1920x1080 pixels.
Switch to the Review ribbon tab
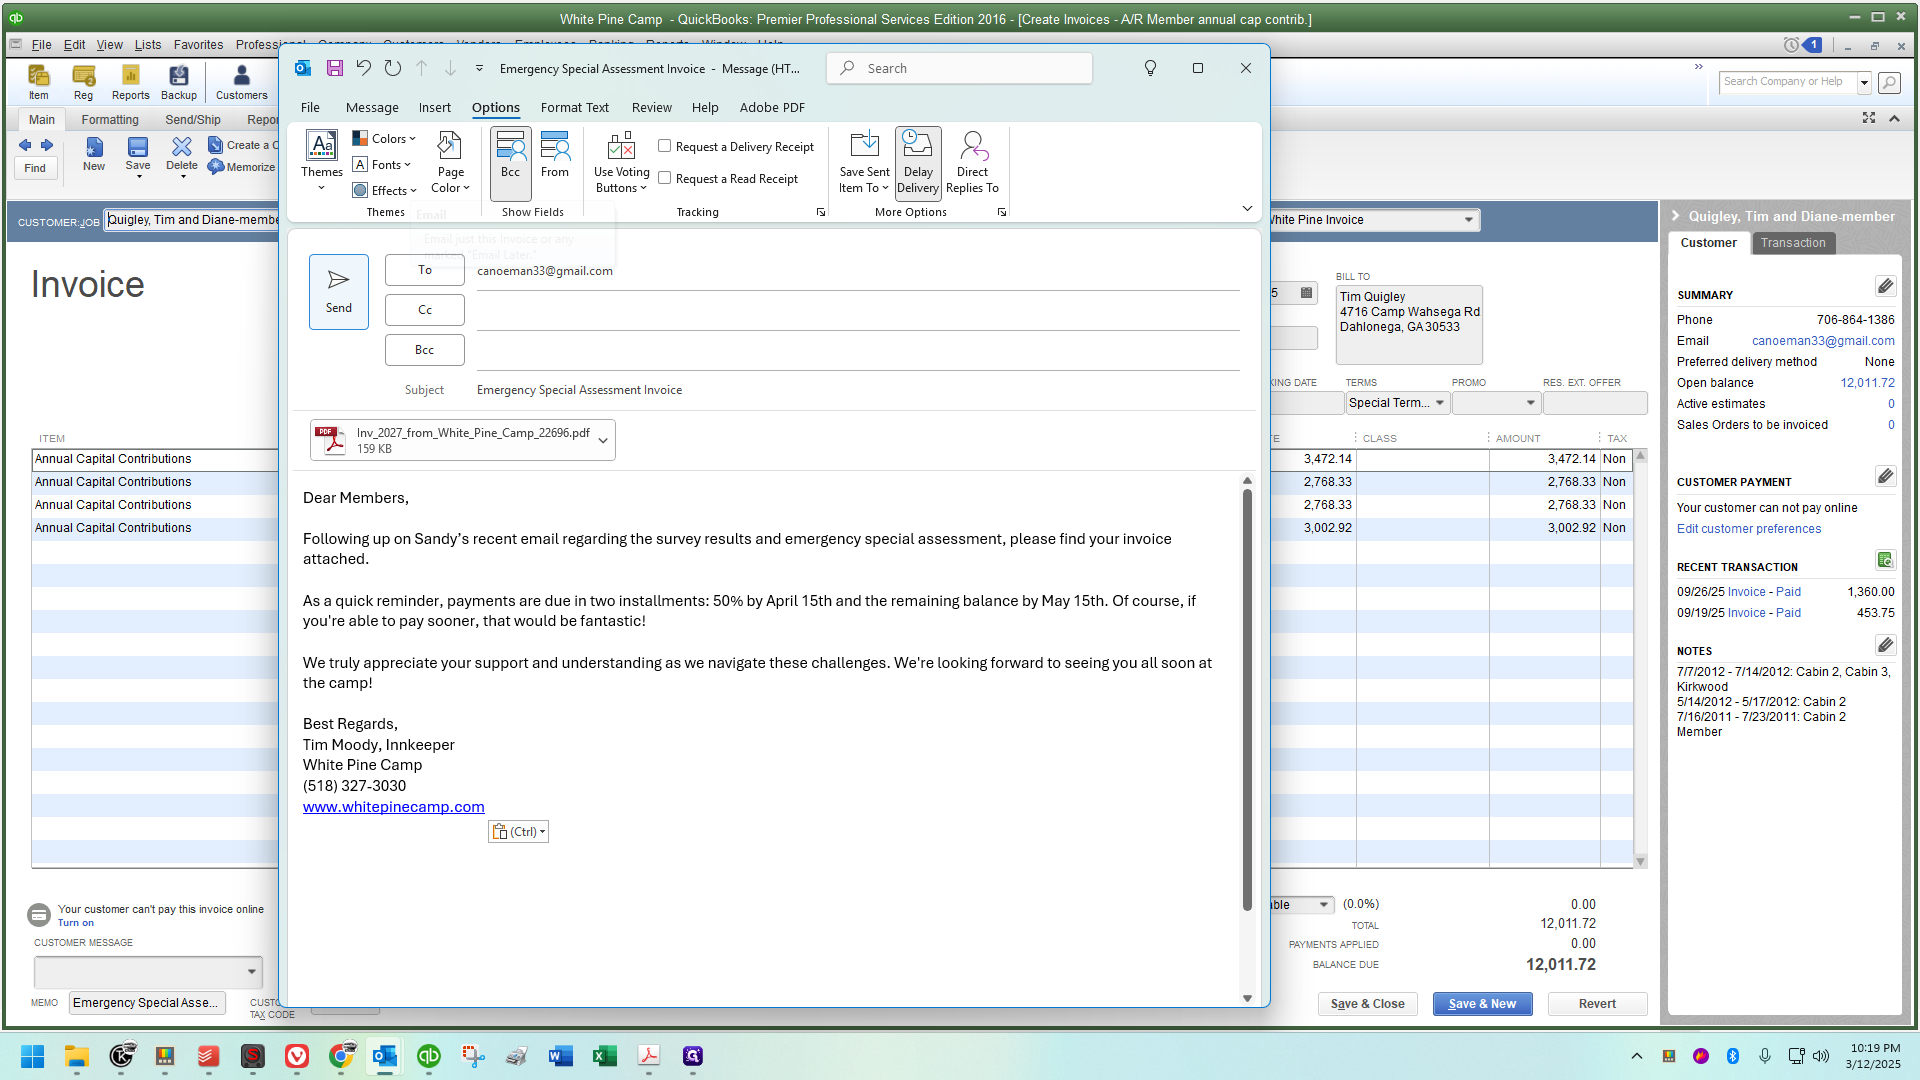point(651,107)
